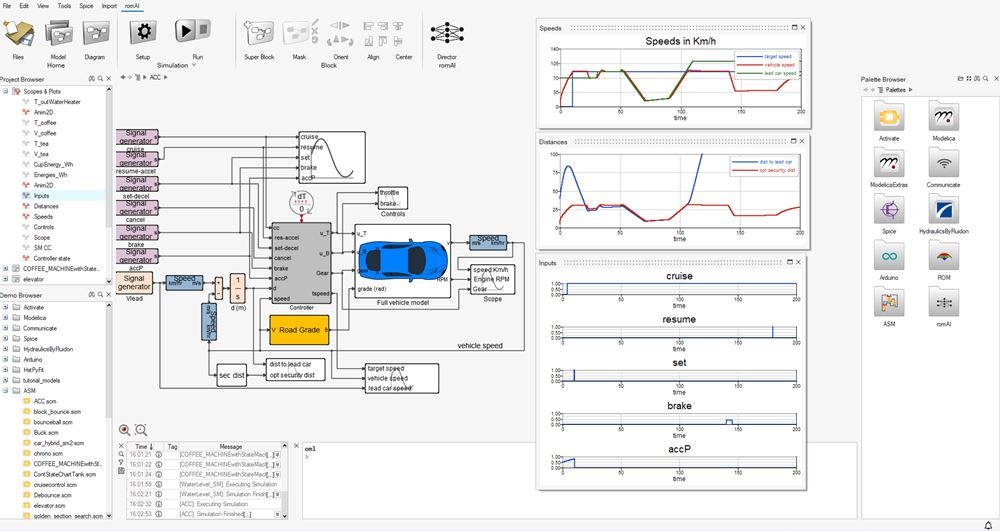Image resolution: width=1000 pixels, height=531 pixels.
Task: Click the yellow Road Grade block
Action: click(x=298, y=328)
